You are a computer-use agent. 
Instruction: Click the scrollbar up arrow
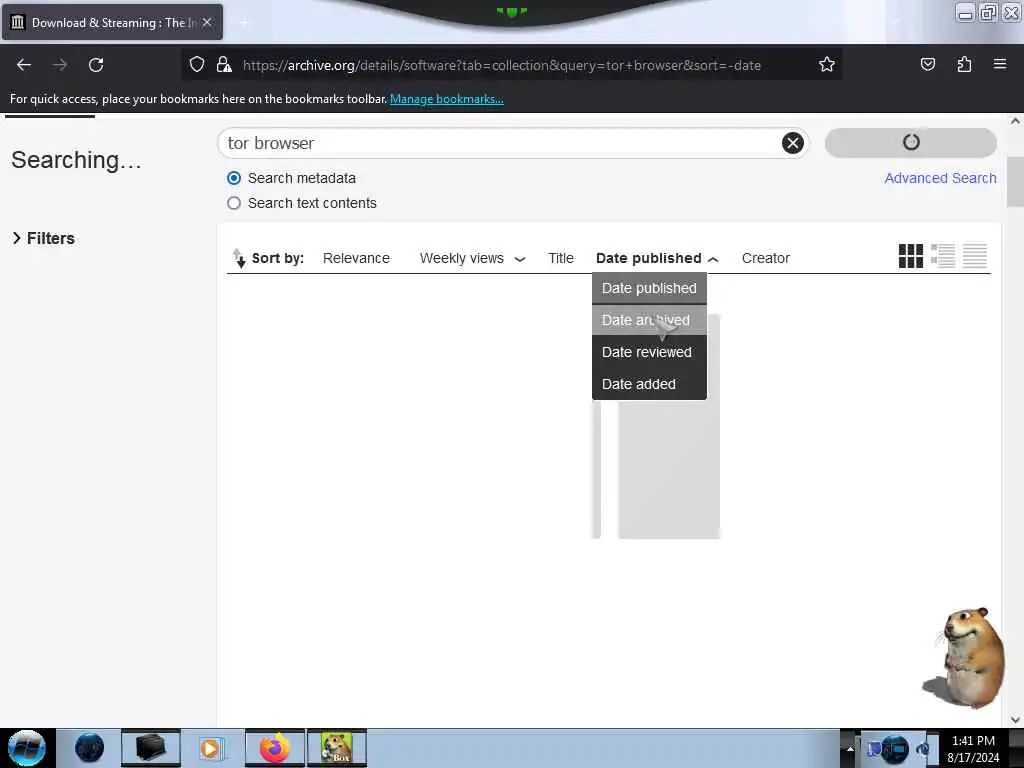pos(1015,121)
